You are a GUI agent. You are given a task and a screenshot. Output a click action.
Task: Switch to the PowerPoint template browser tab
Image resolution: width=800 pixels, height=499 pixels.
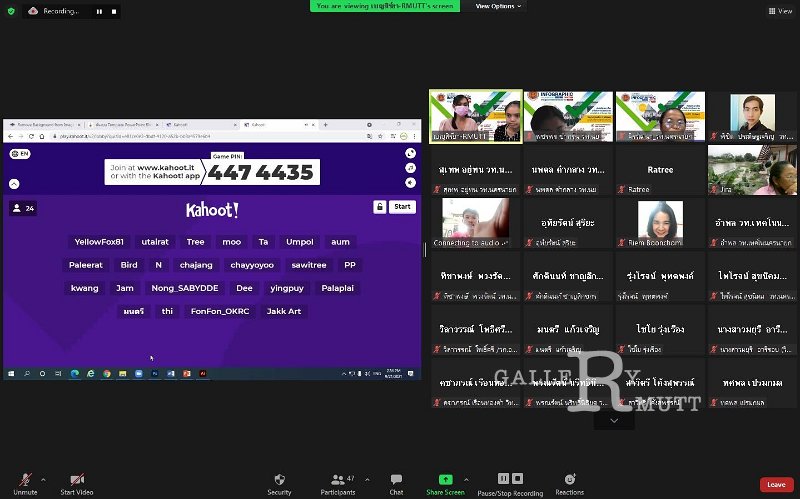coord(122,124)
